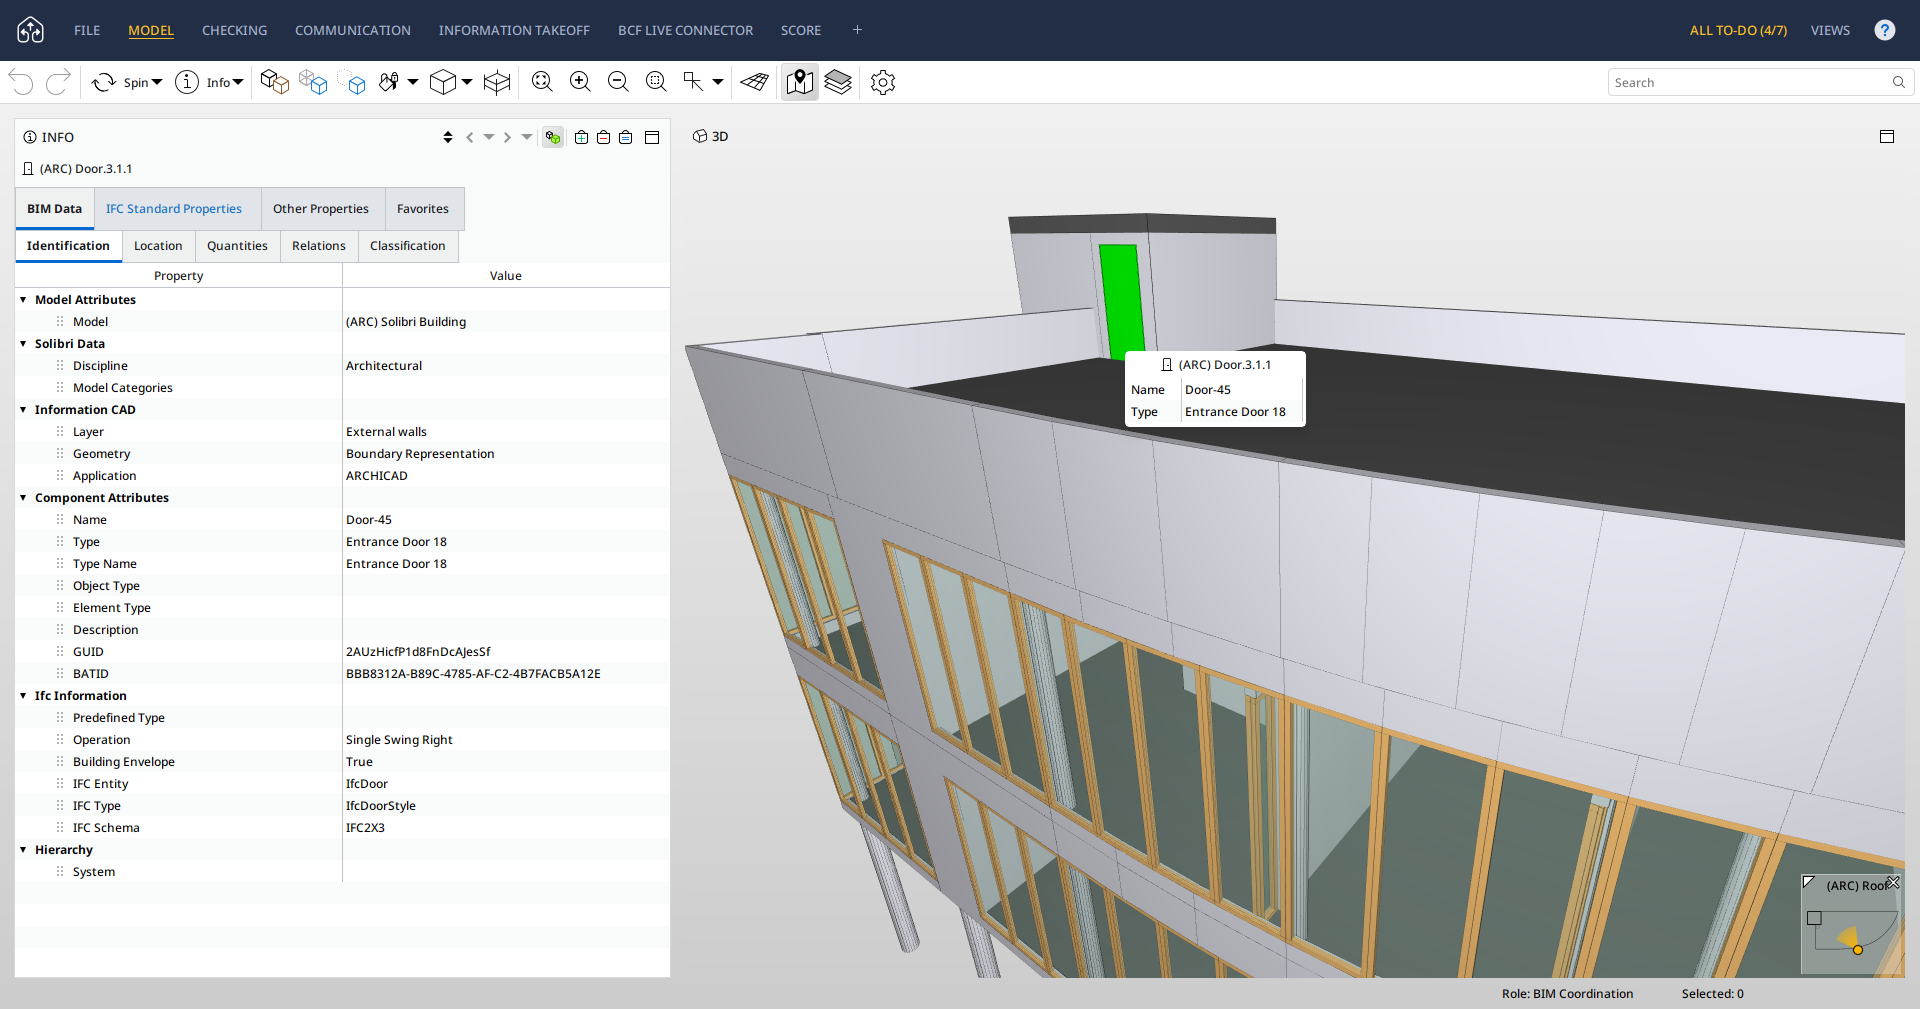The height and width of the screenshot is (1009, 1920).
Task: Open the help question mark icon
Action: pyautogui.click(x=1884, y=30)
